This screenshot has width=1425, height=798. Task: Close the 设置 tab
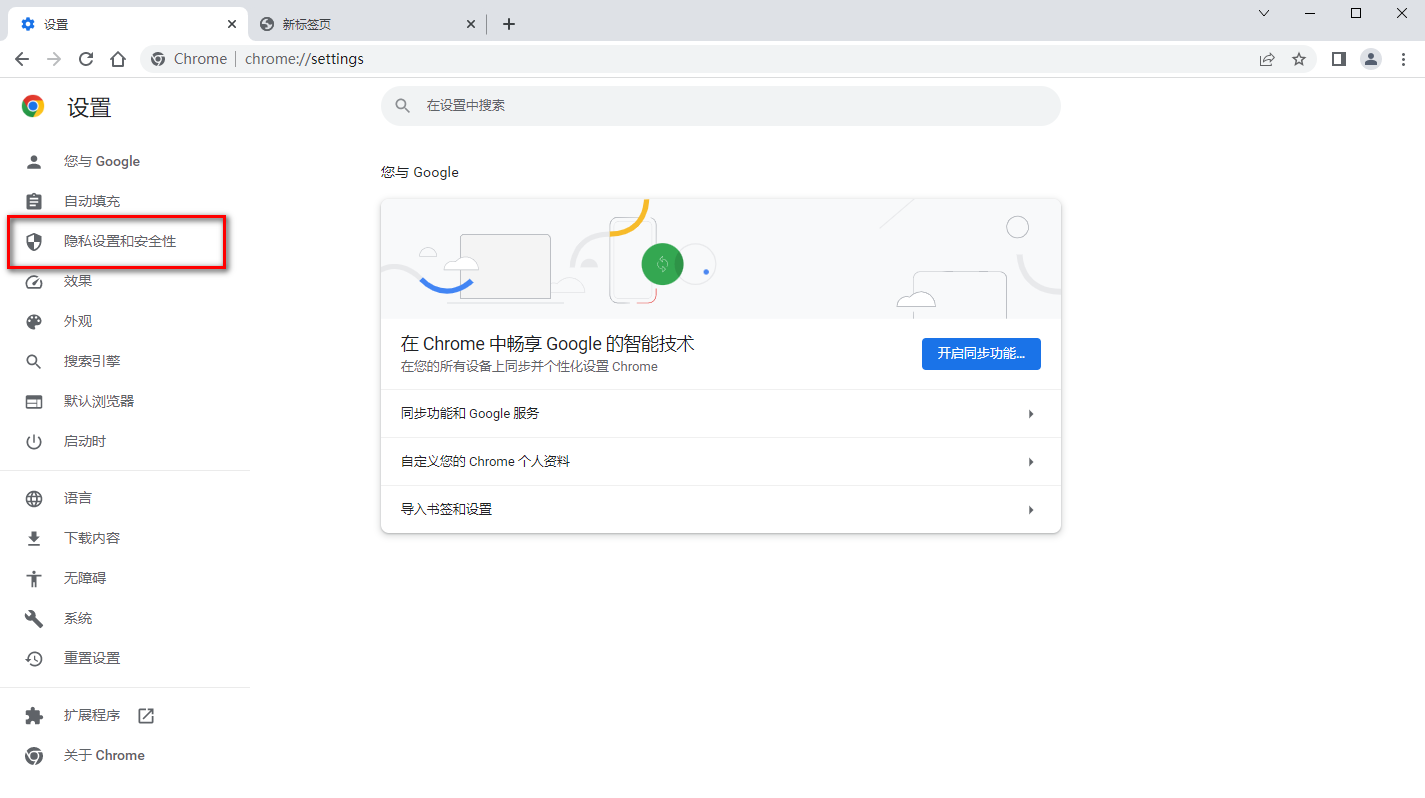click(232, 24)
